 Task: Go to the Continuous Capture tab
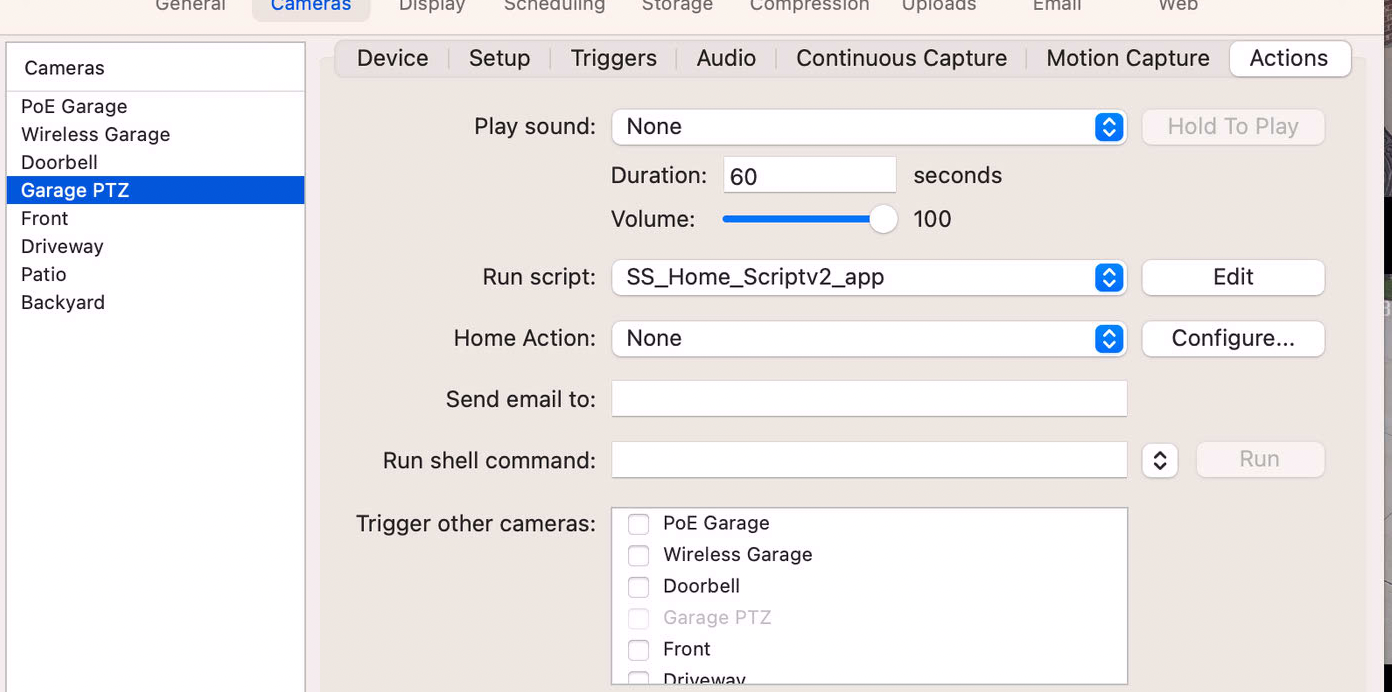coord(901,58)
